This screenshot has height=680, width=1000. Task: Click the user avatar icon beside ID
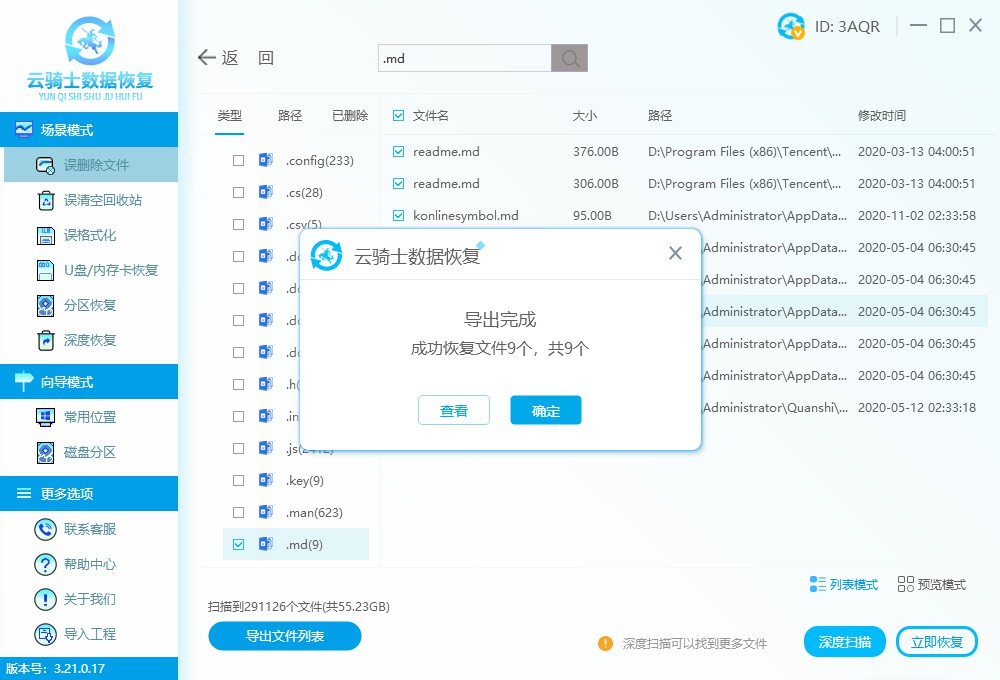(x=791, y=26)
